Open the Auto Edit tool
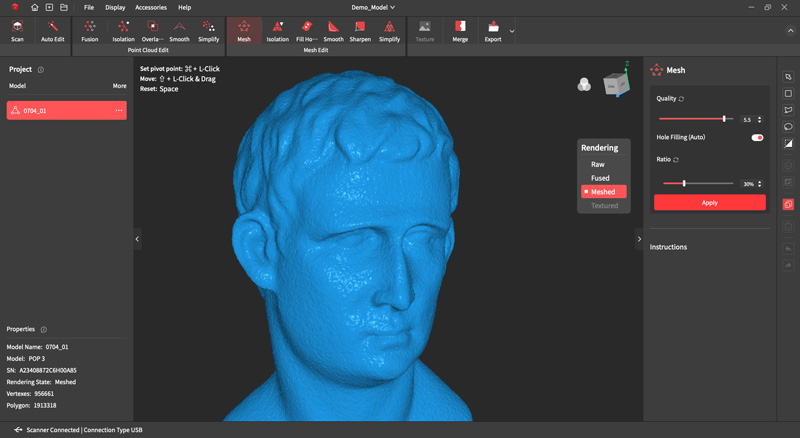This screenshot has width=800, height=438. 53,31
